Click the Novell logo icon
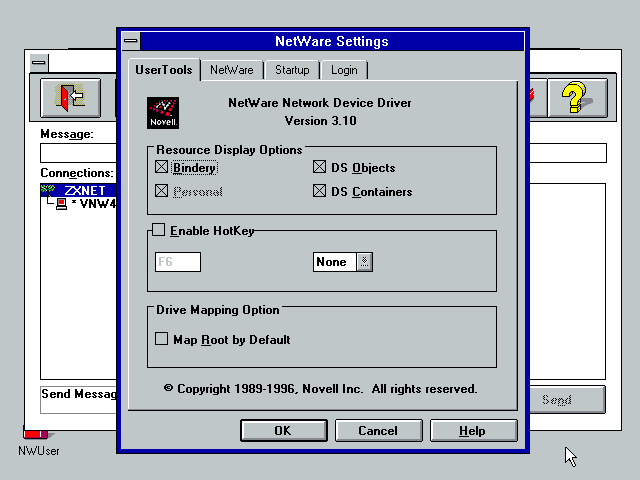 coord(163,113)
